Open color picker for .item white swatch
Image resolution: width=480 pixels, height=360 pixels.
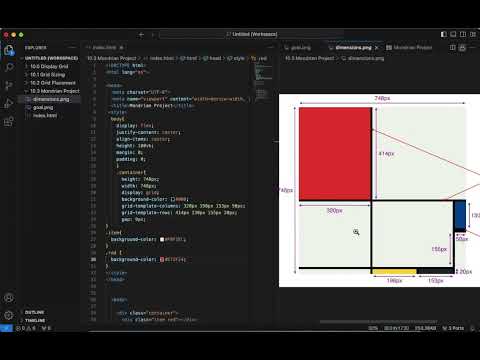click(162, 239)
